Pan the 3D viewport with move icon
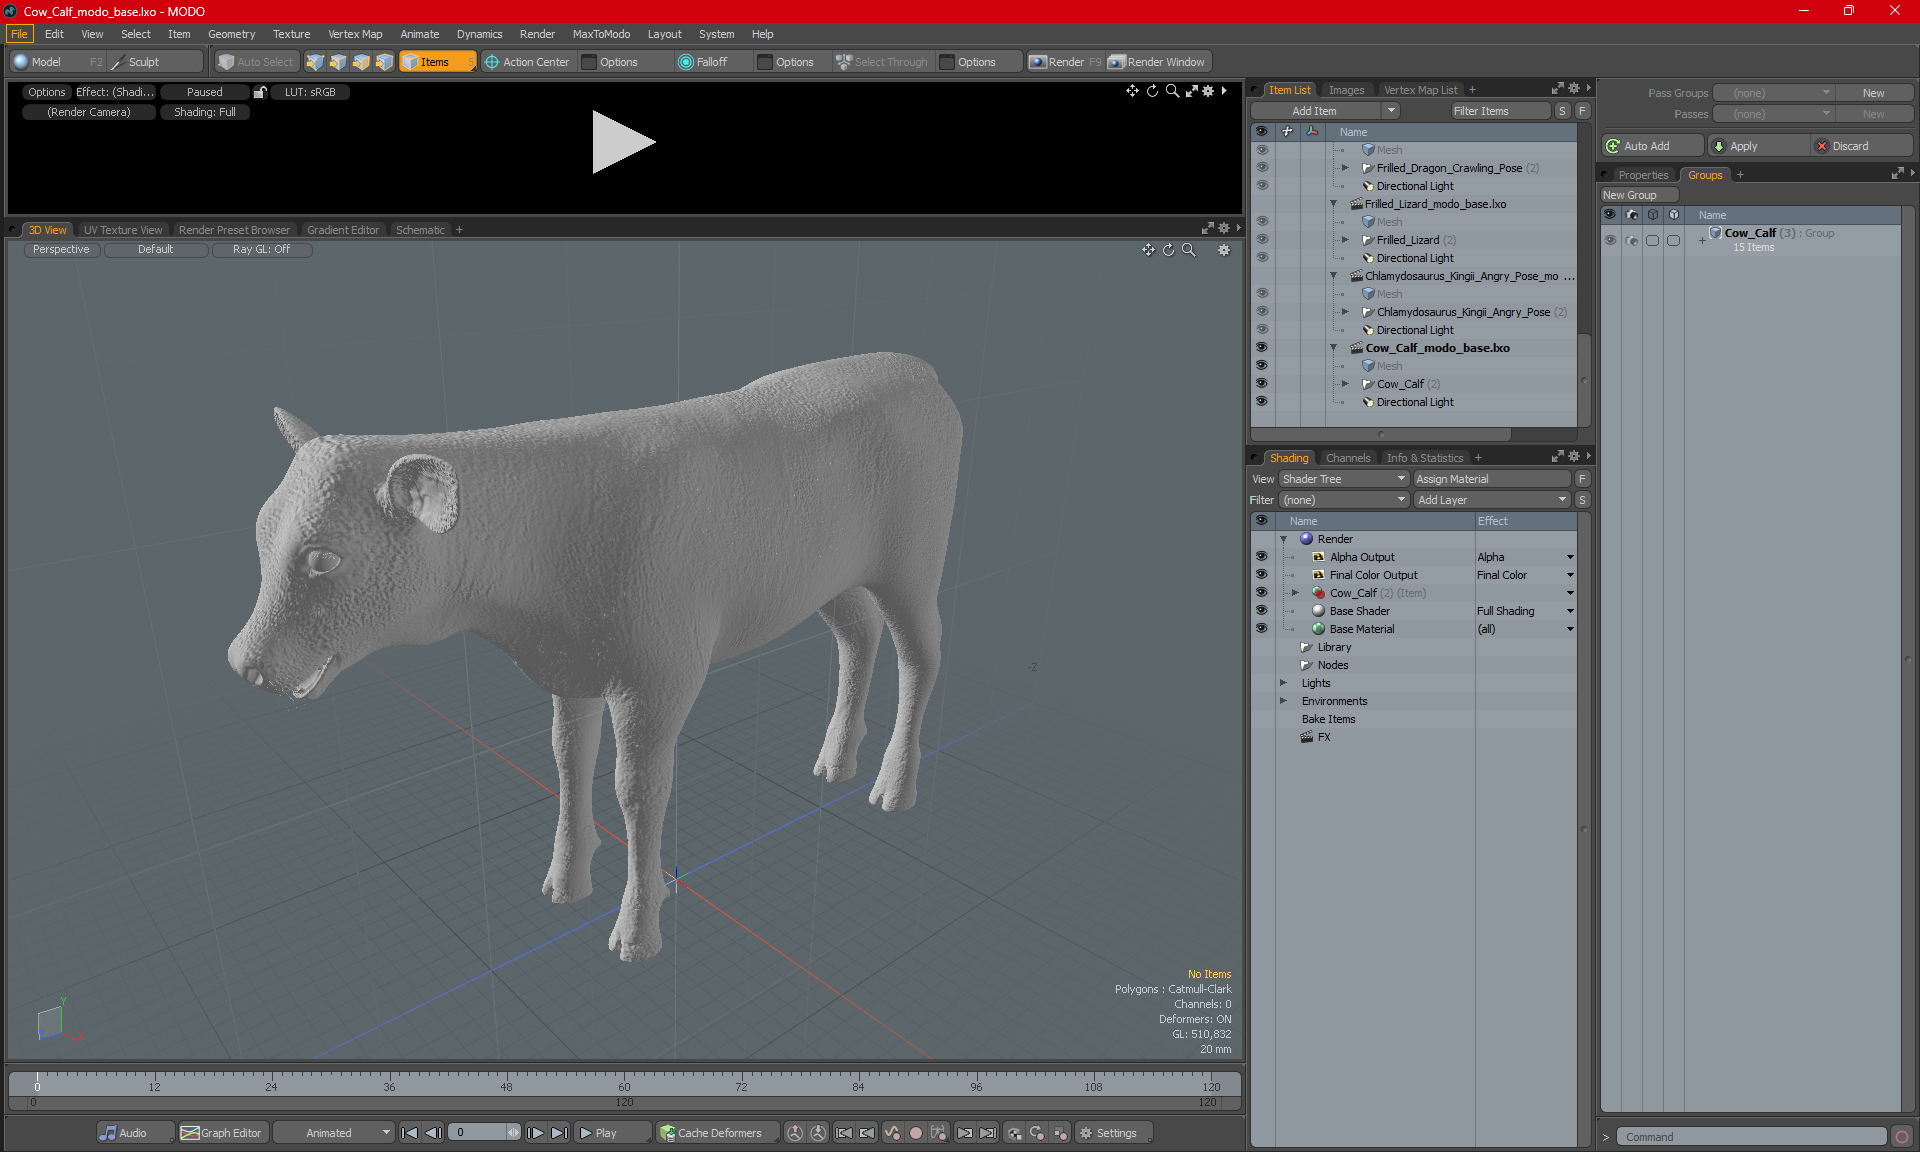This screenshot has height=1152, width=1920. (x=1148, y=250)
